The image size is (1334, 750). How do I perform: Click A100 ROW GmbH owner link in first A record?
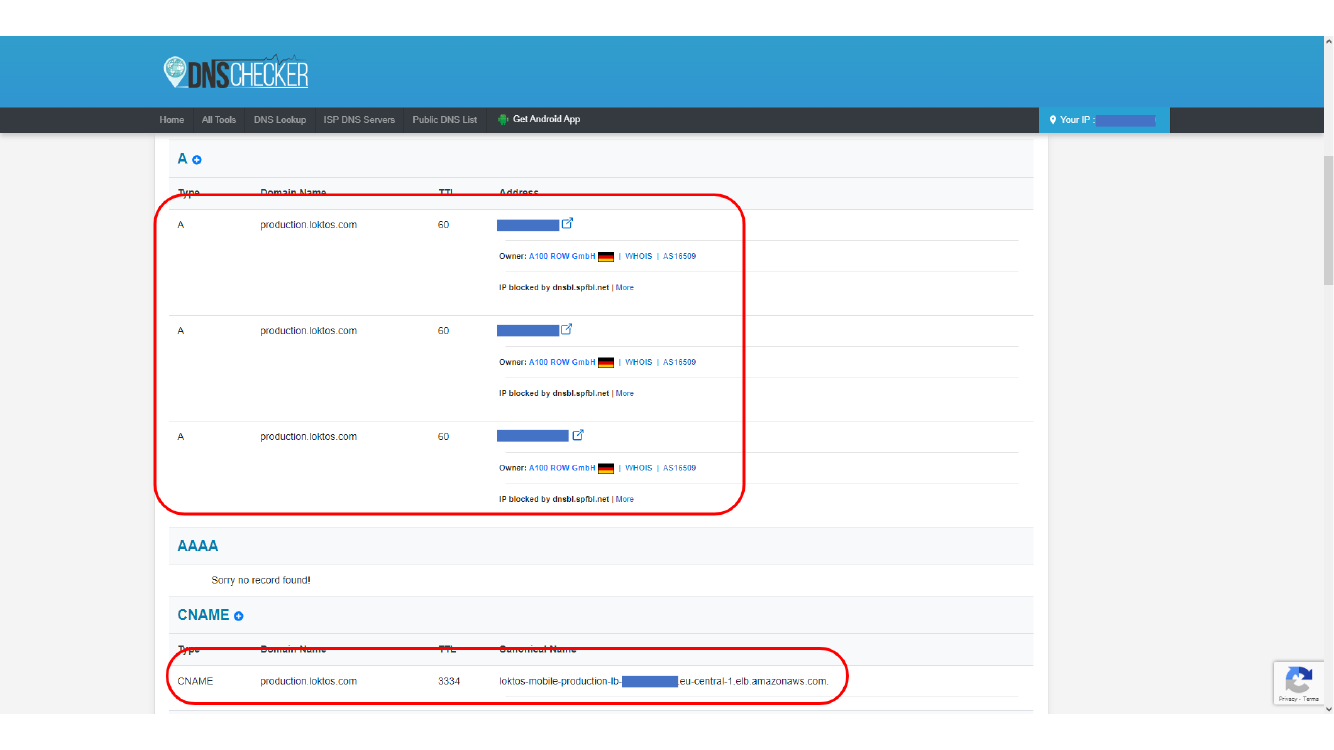point(562,257)
